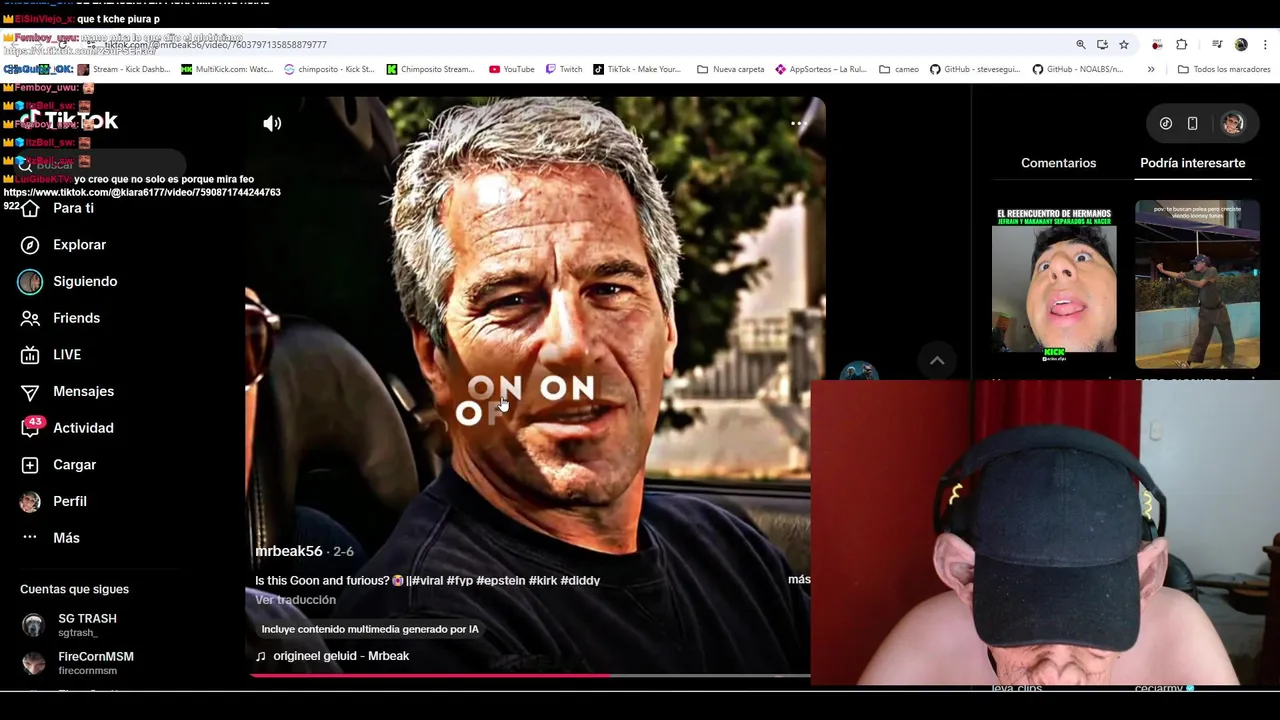Seek on the red video progress bar

528,676
